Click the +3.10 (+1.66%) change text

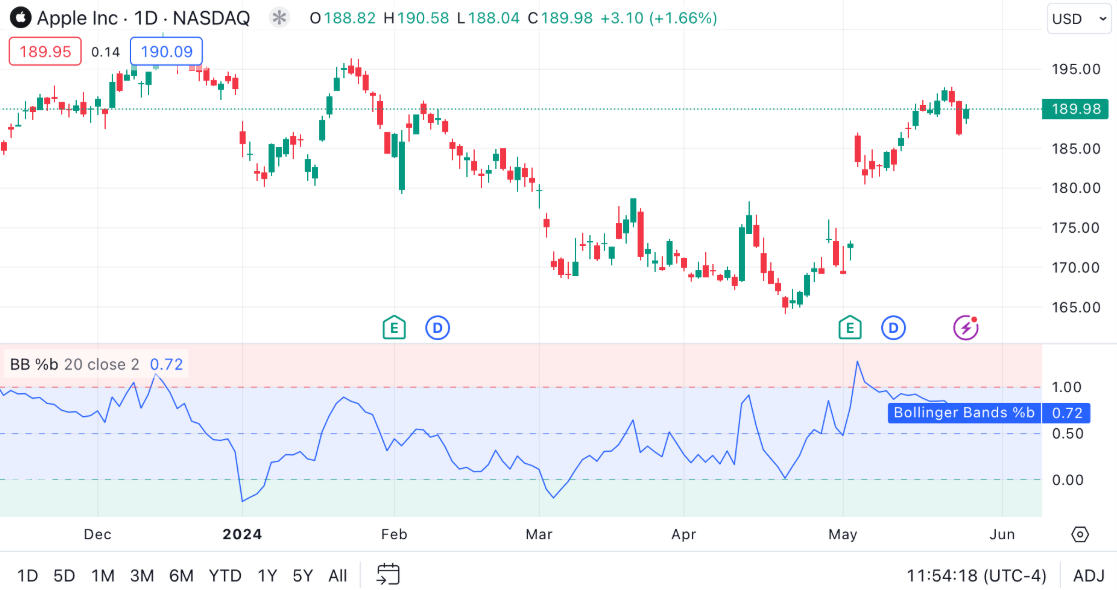click(659, 18)
